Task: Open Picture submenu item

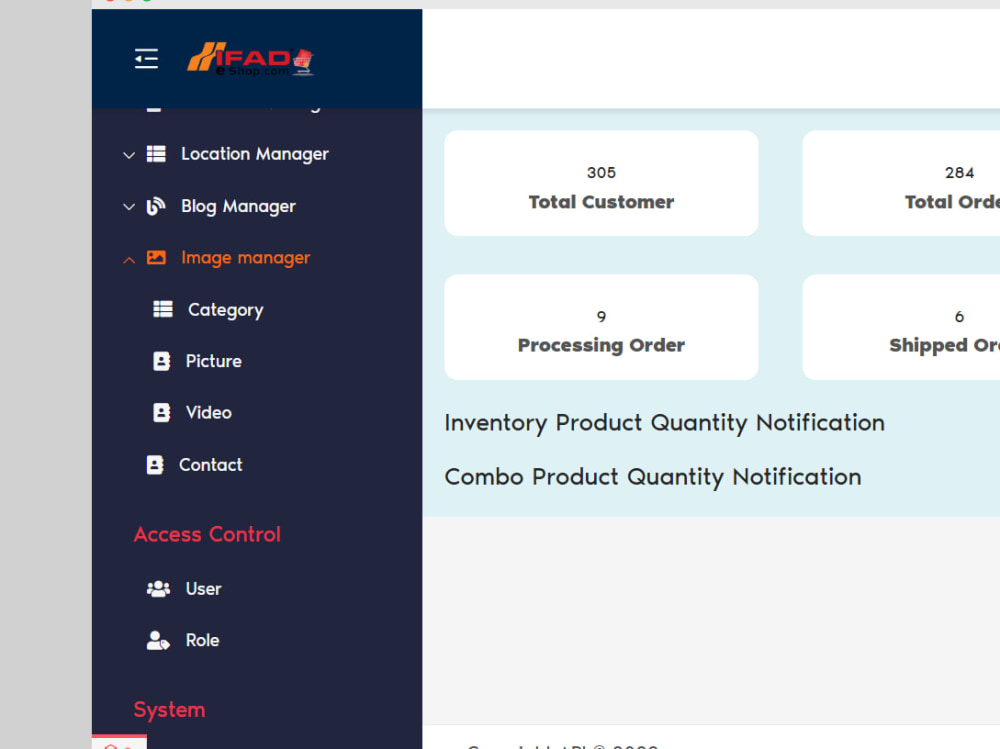Action: (x=214, y=361)
